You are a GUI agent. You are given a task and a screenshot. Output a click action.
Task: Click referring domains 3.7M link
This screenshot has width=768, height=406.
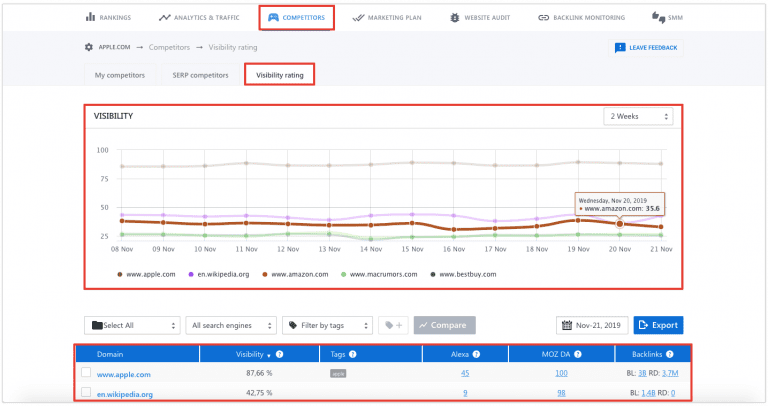pyautogui.click(x=670, y=373)
